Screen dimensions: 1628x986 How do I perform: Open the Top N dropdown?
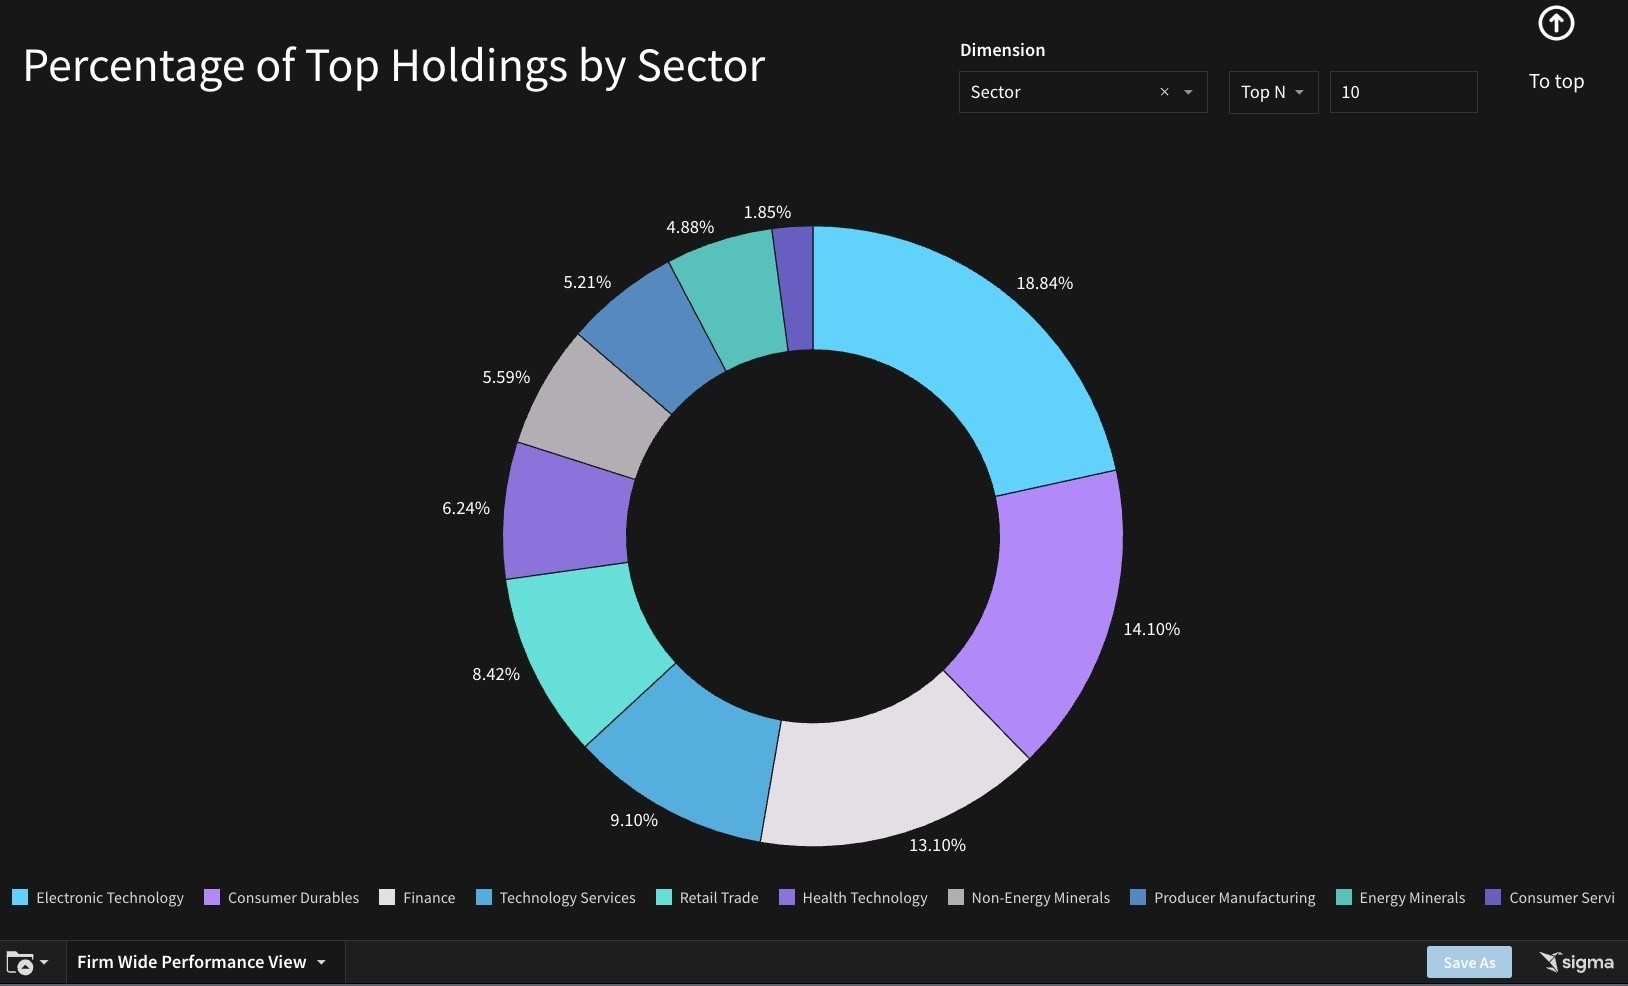pyautogui.click(x=1273, y=91)
